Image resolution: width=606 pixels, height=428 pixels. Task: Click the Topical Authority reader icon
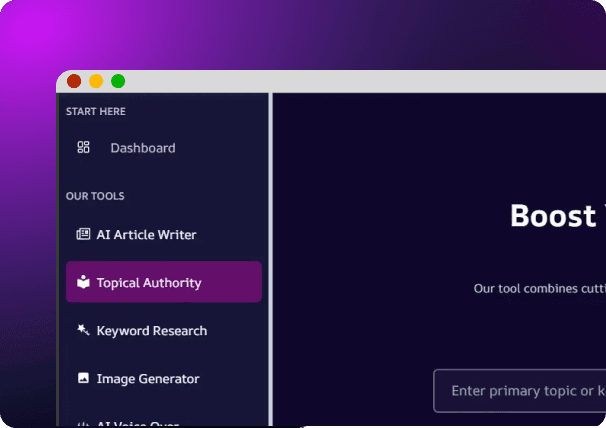point(83,282)
